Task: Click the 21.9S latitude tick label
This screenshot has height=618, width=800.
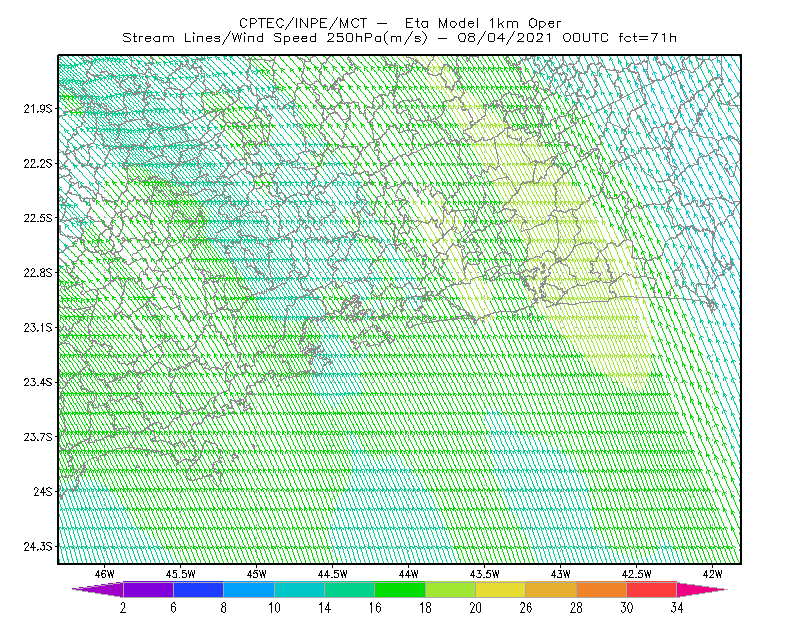Action: [37, 109]
